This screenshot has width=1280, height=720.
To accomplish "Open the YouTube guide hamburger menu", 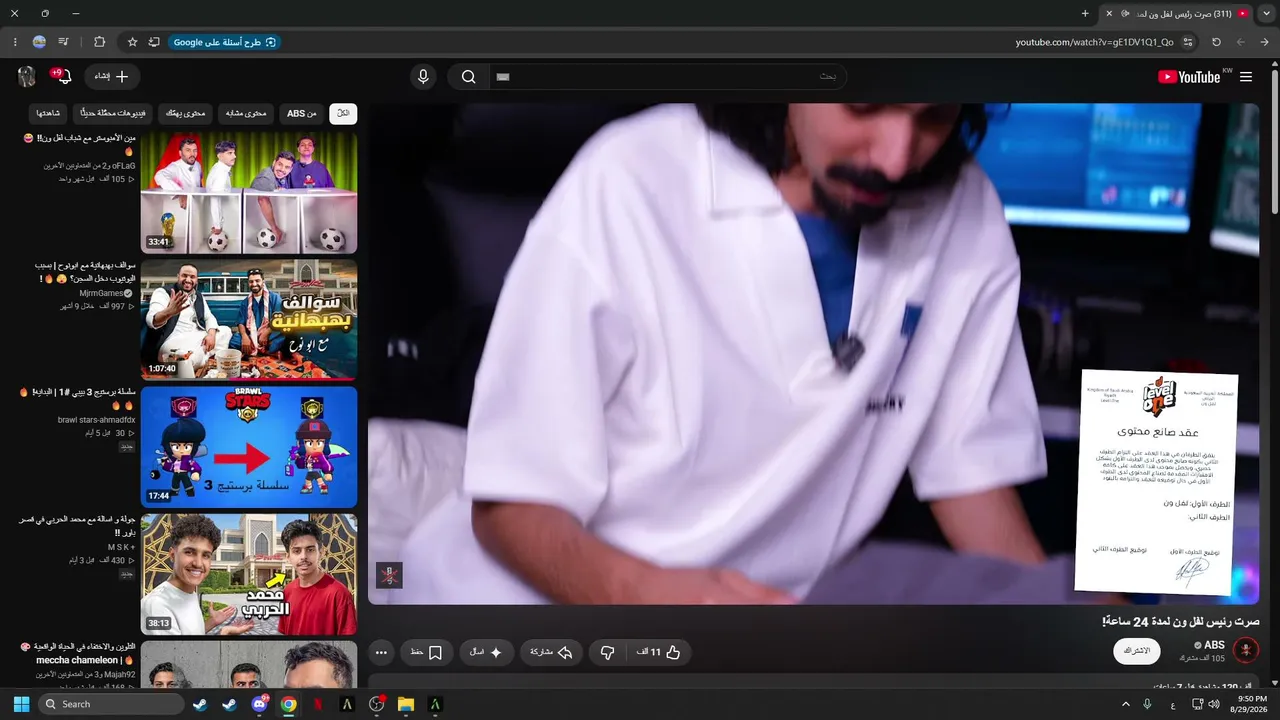I will point(1246,77).
